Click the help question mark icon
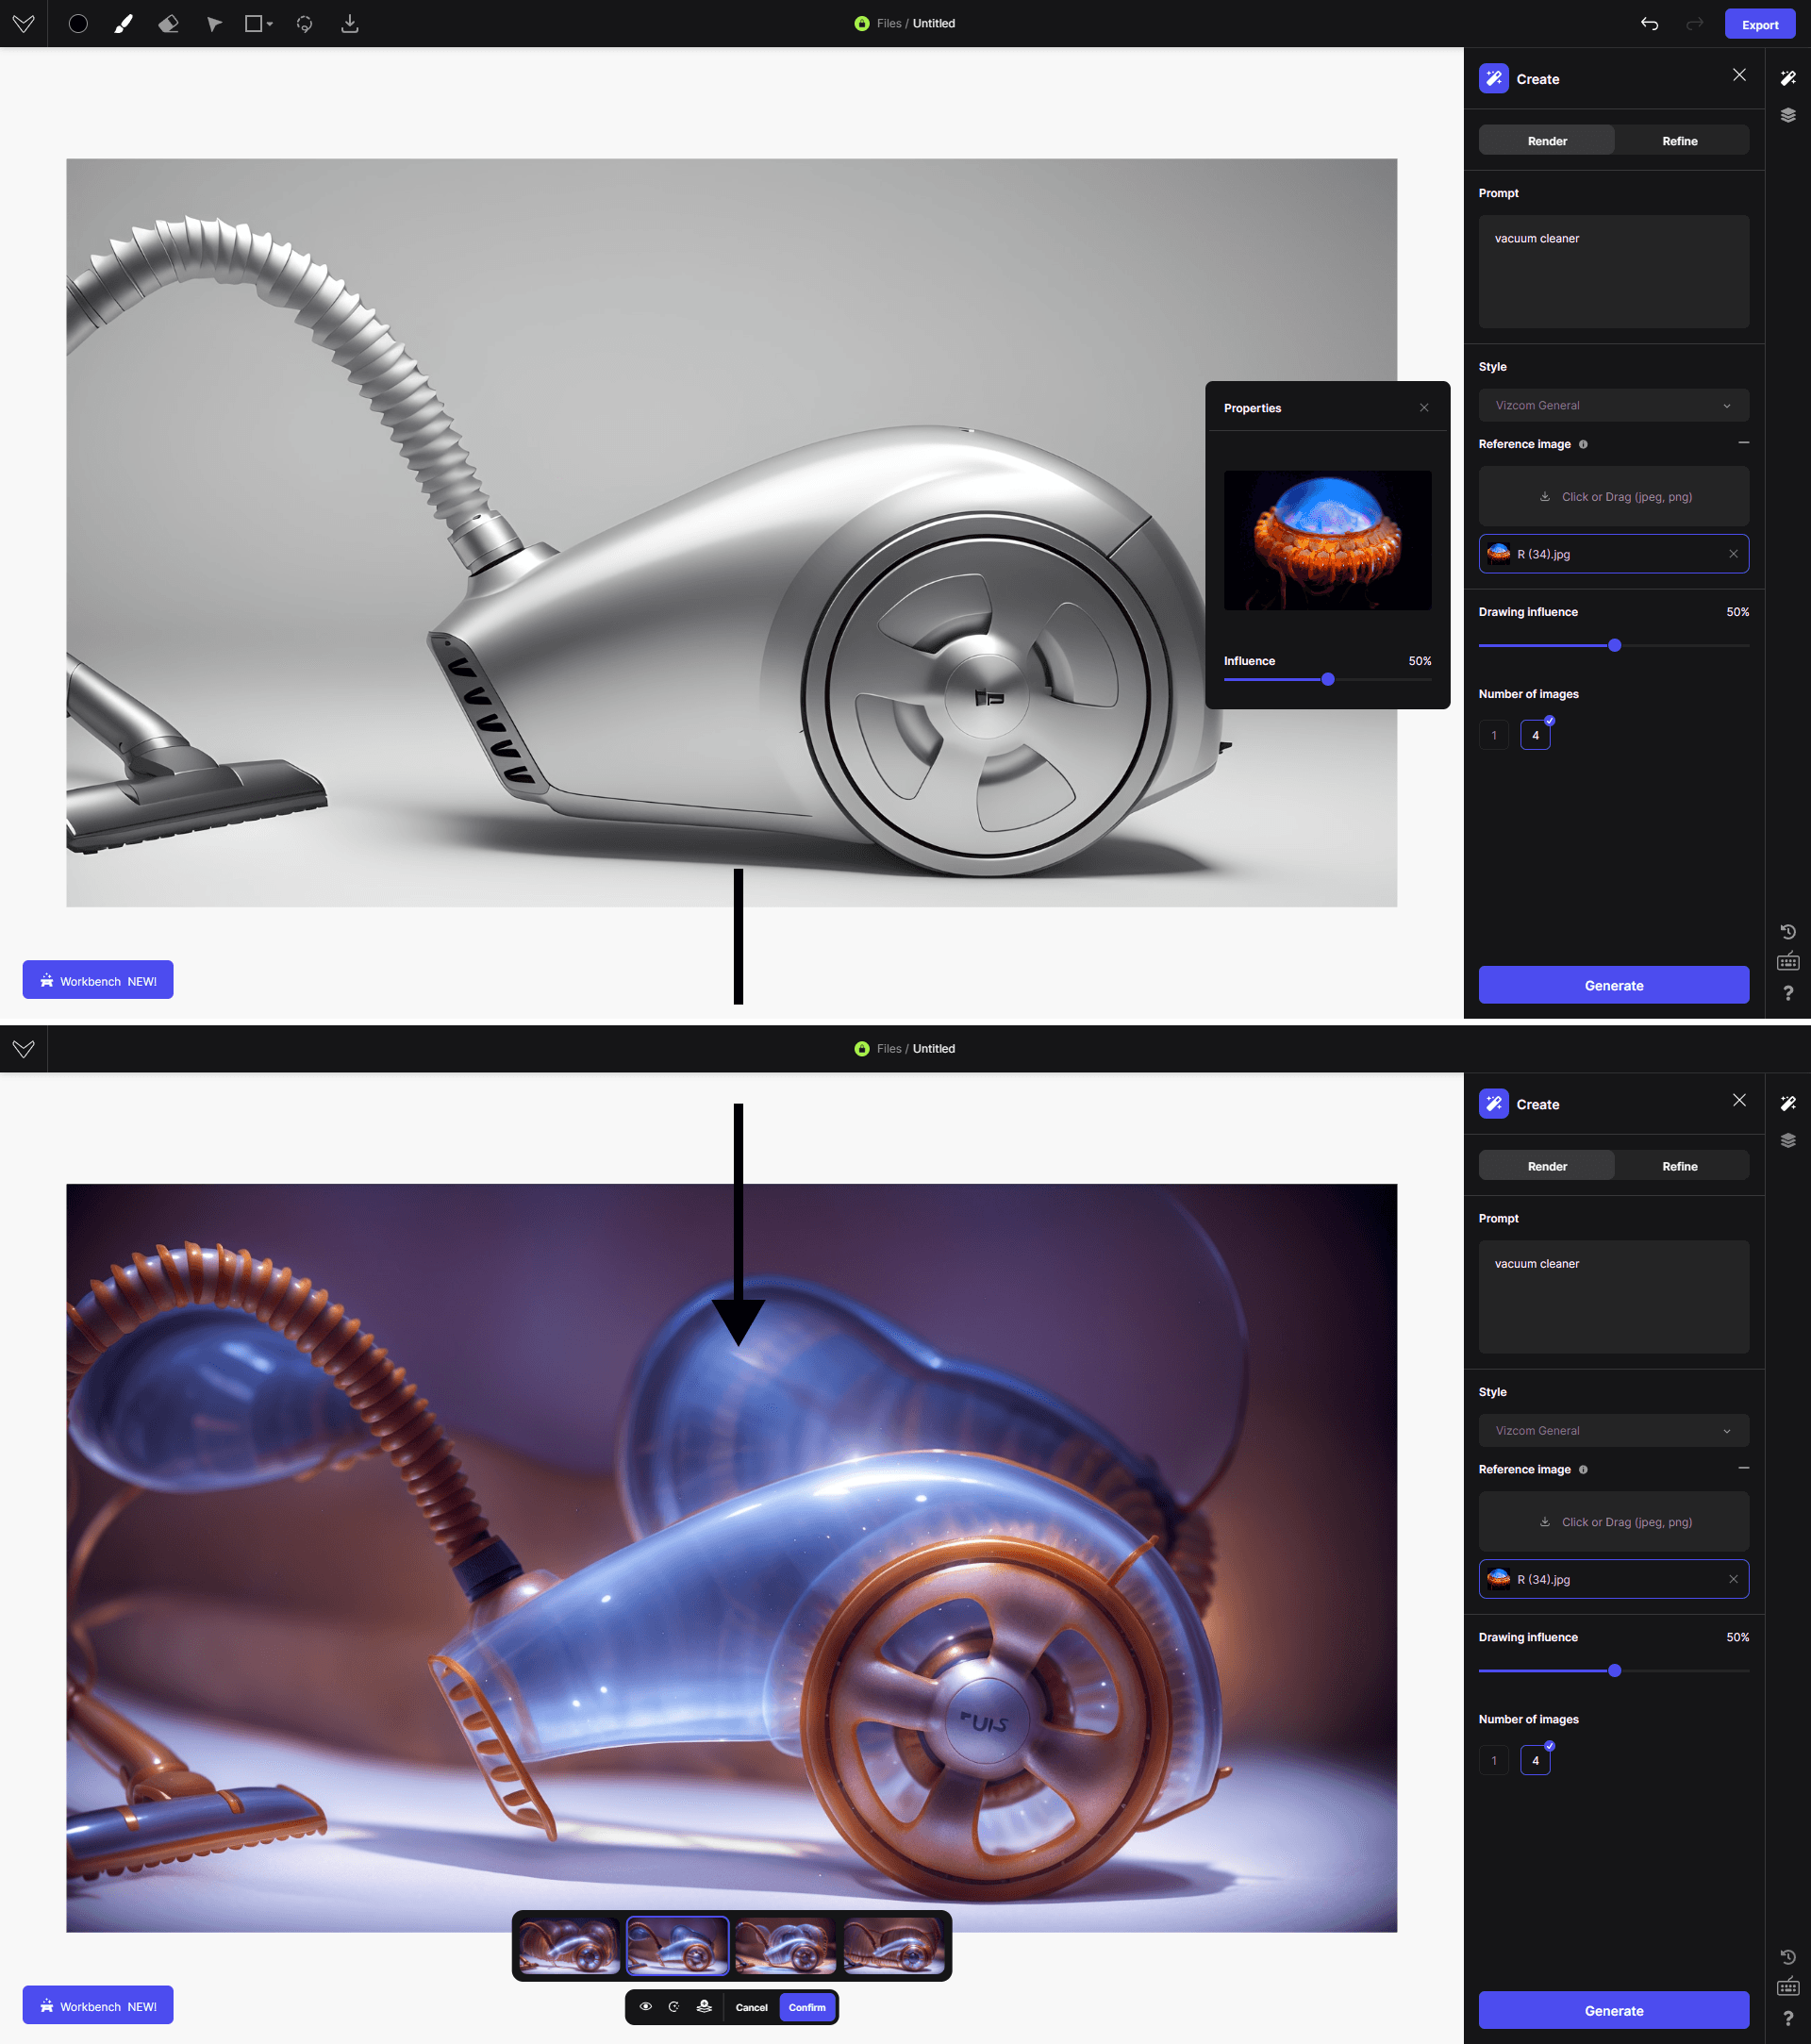1811x2044 pixels. pyautogui.click(x=1789, y=992)
